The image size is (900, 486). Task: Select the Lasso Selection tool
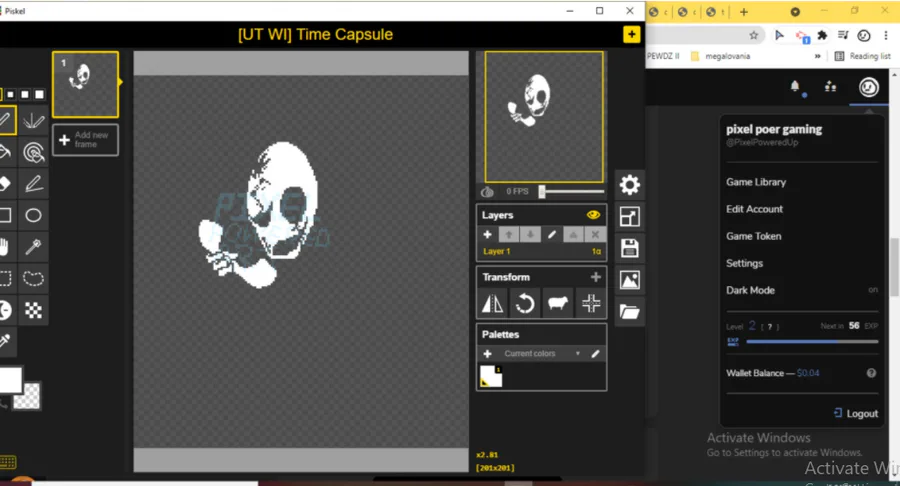[33, 278]
